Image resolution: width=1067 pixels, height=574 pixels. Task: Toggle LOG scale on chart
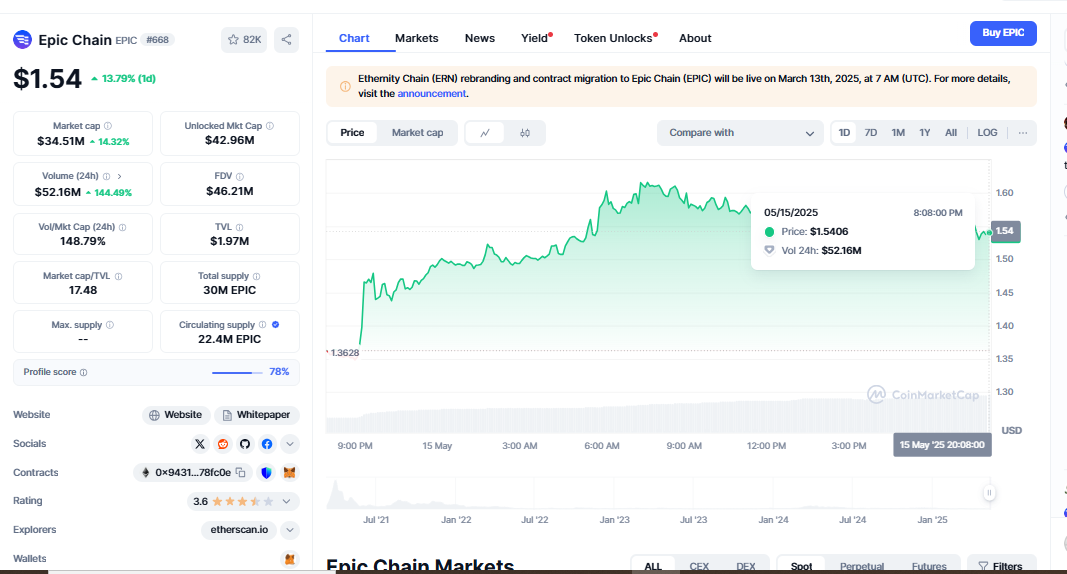(987, 133)
